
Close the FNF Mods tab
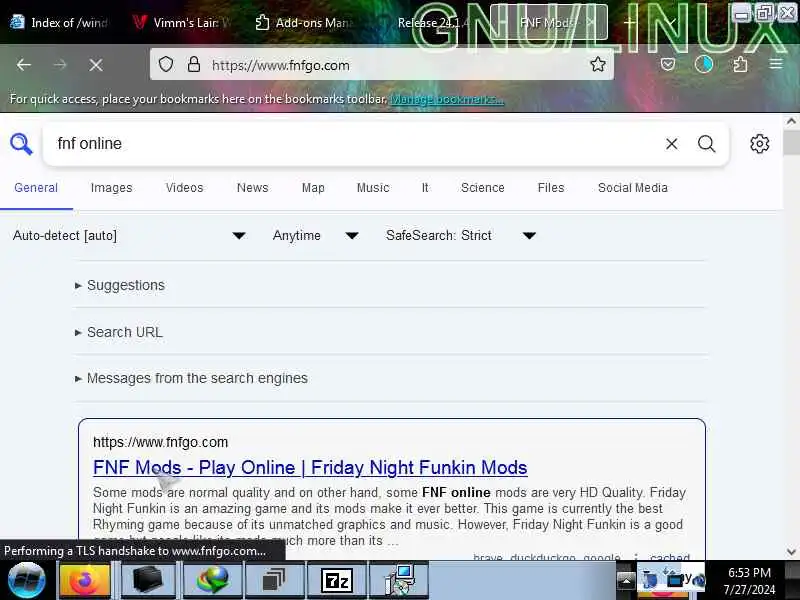pos(590,22)
